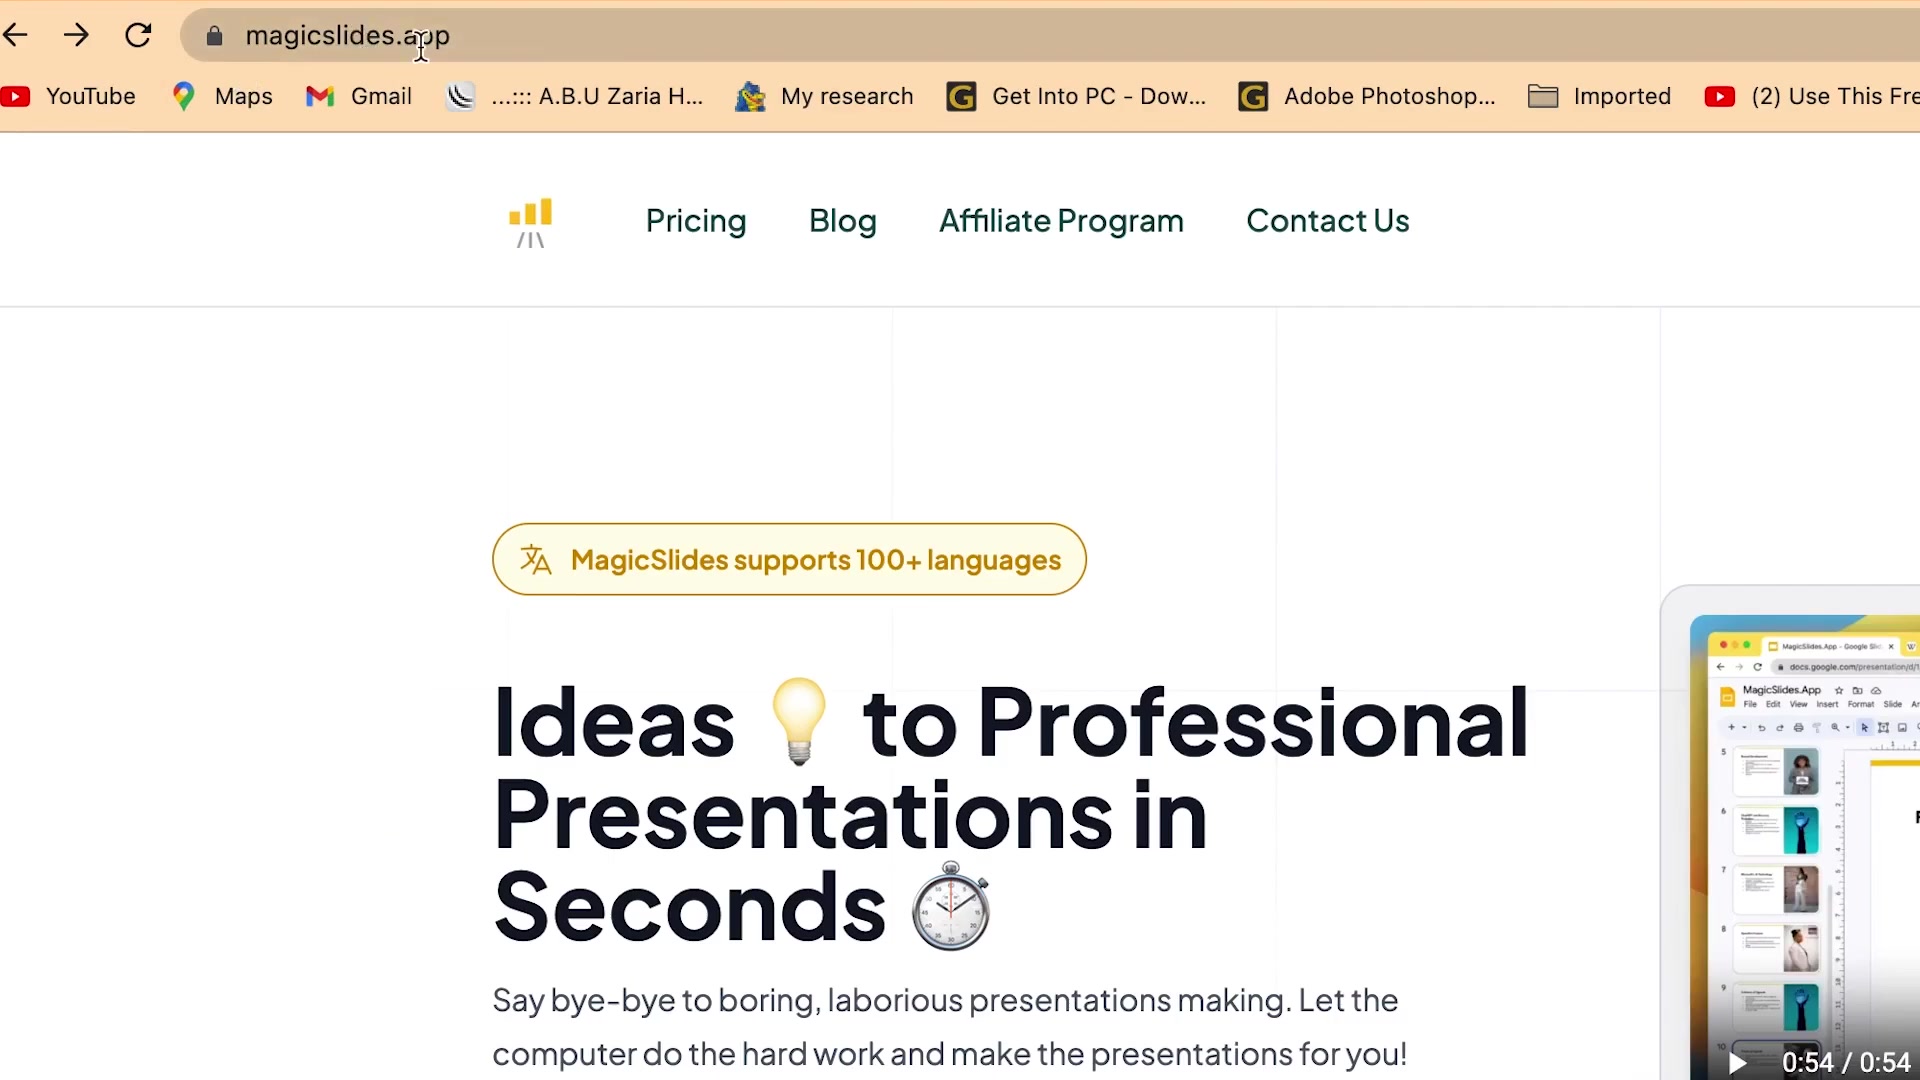Open the Blog page
The image size is (1920, 1080).
[x=843, y=221]
